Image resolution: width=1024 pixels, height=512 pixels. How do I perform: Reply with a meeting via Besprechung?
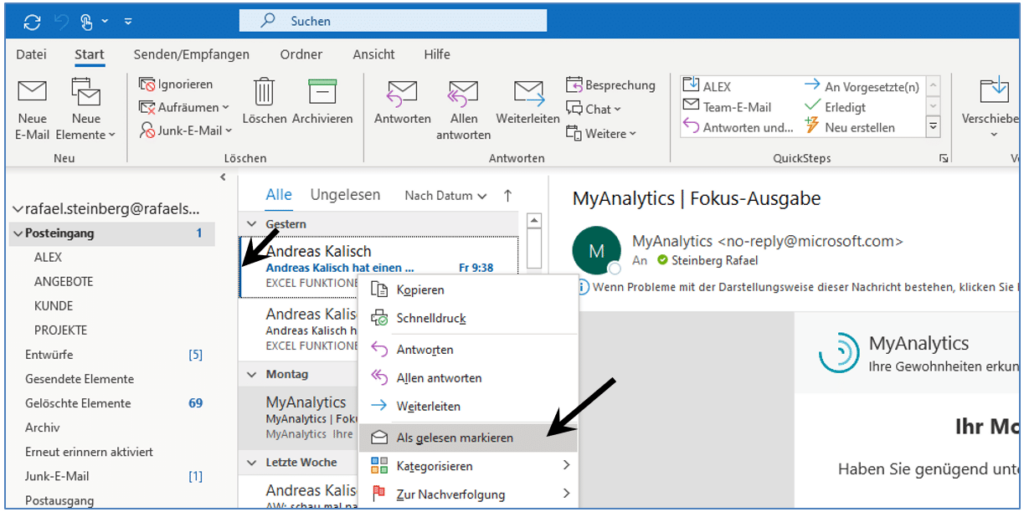[610, 85]
